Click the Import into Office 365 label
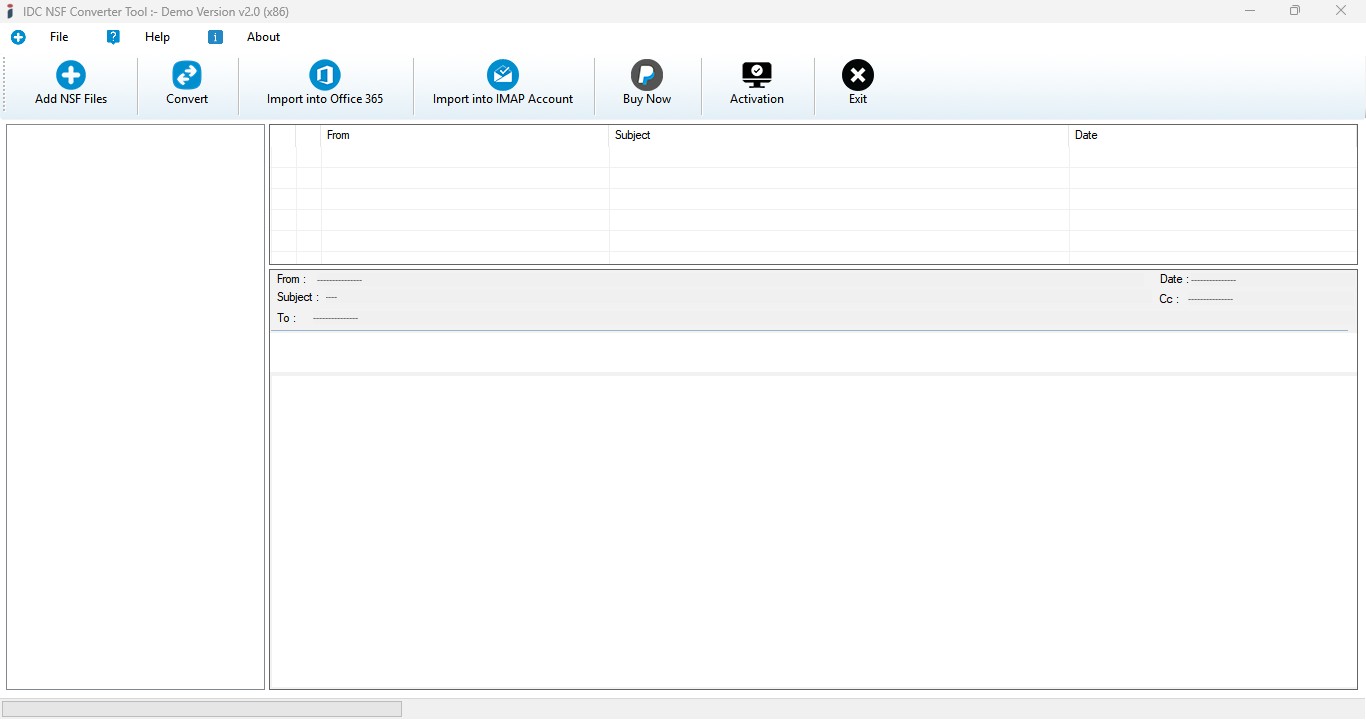 pos(325,99)
